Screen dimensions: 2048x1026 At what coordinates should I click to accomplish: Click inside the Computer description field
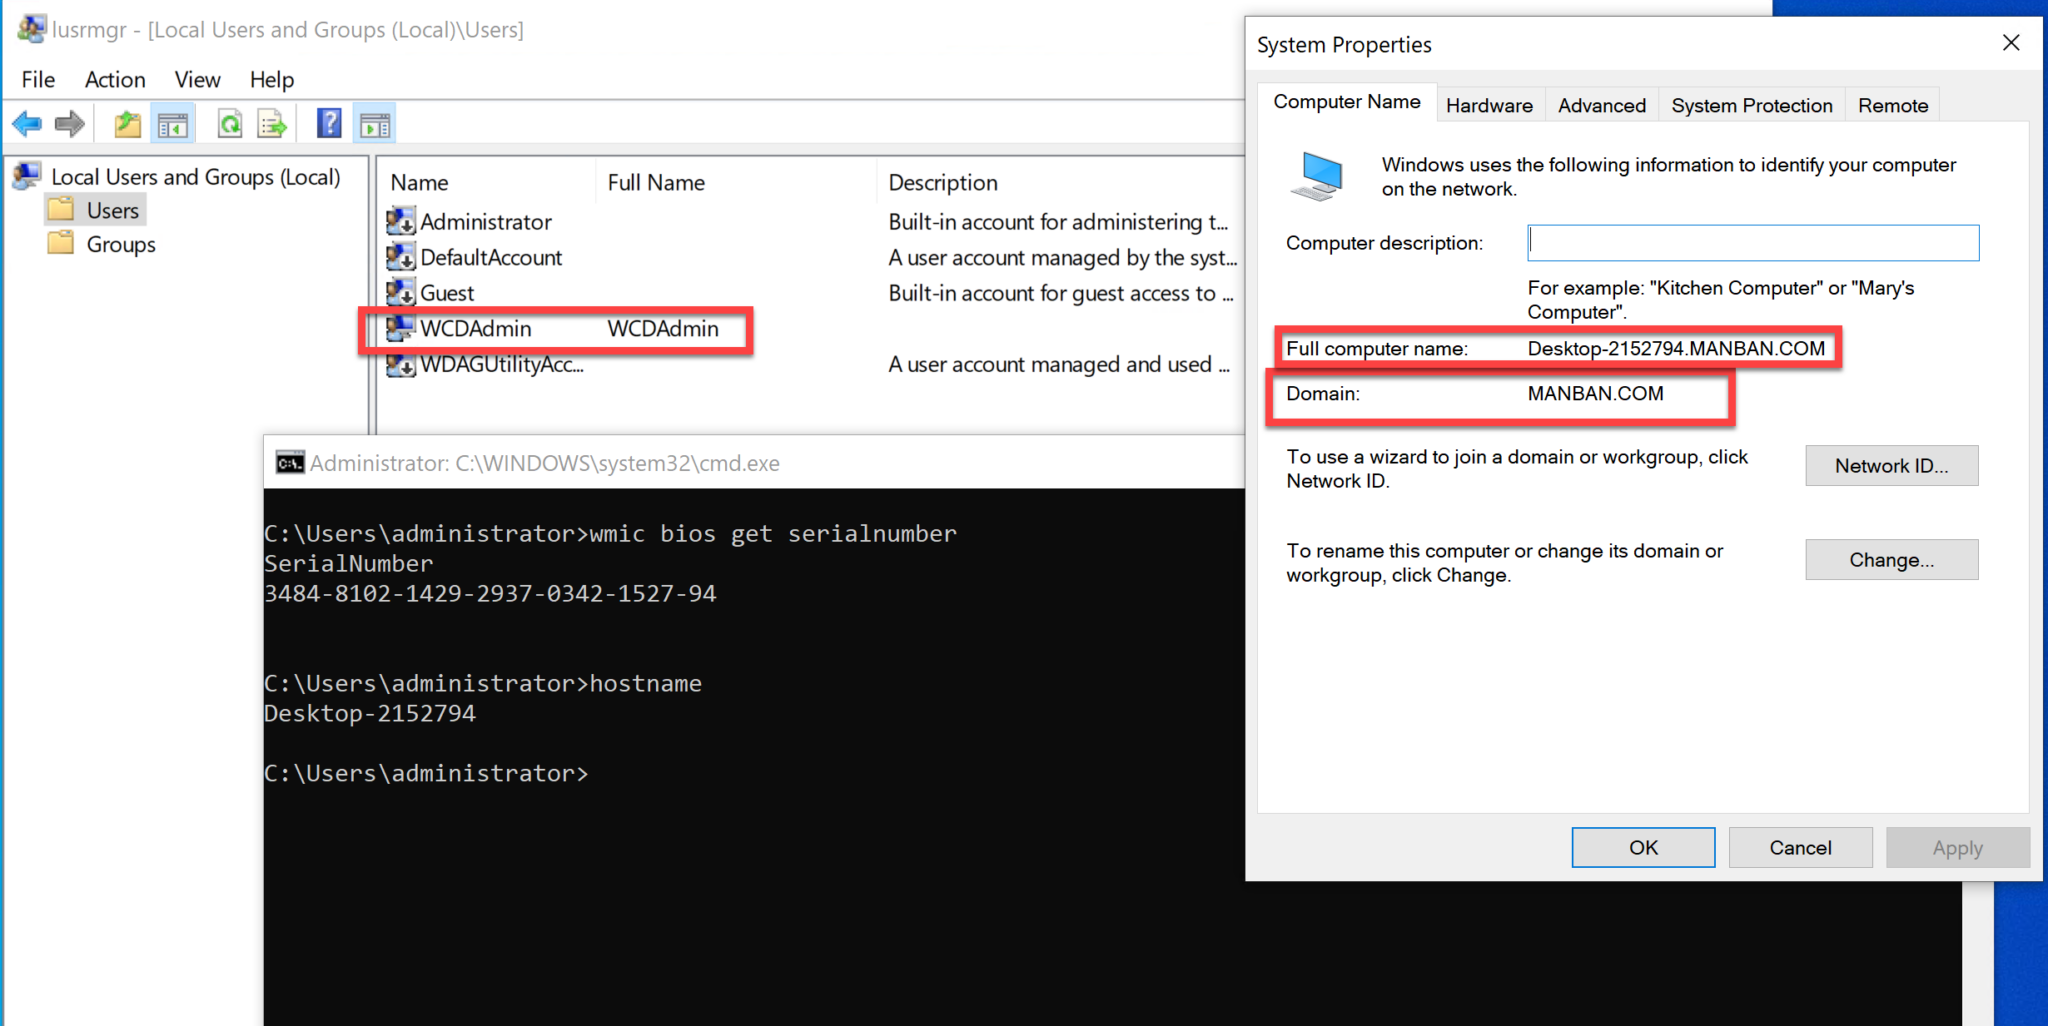[1752, 242]
